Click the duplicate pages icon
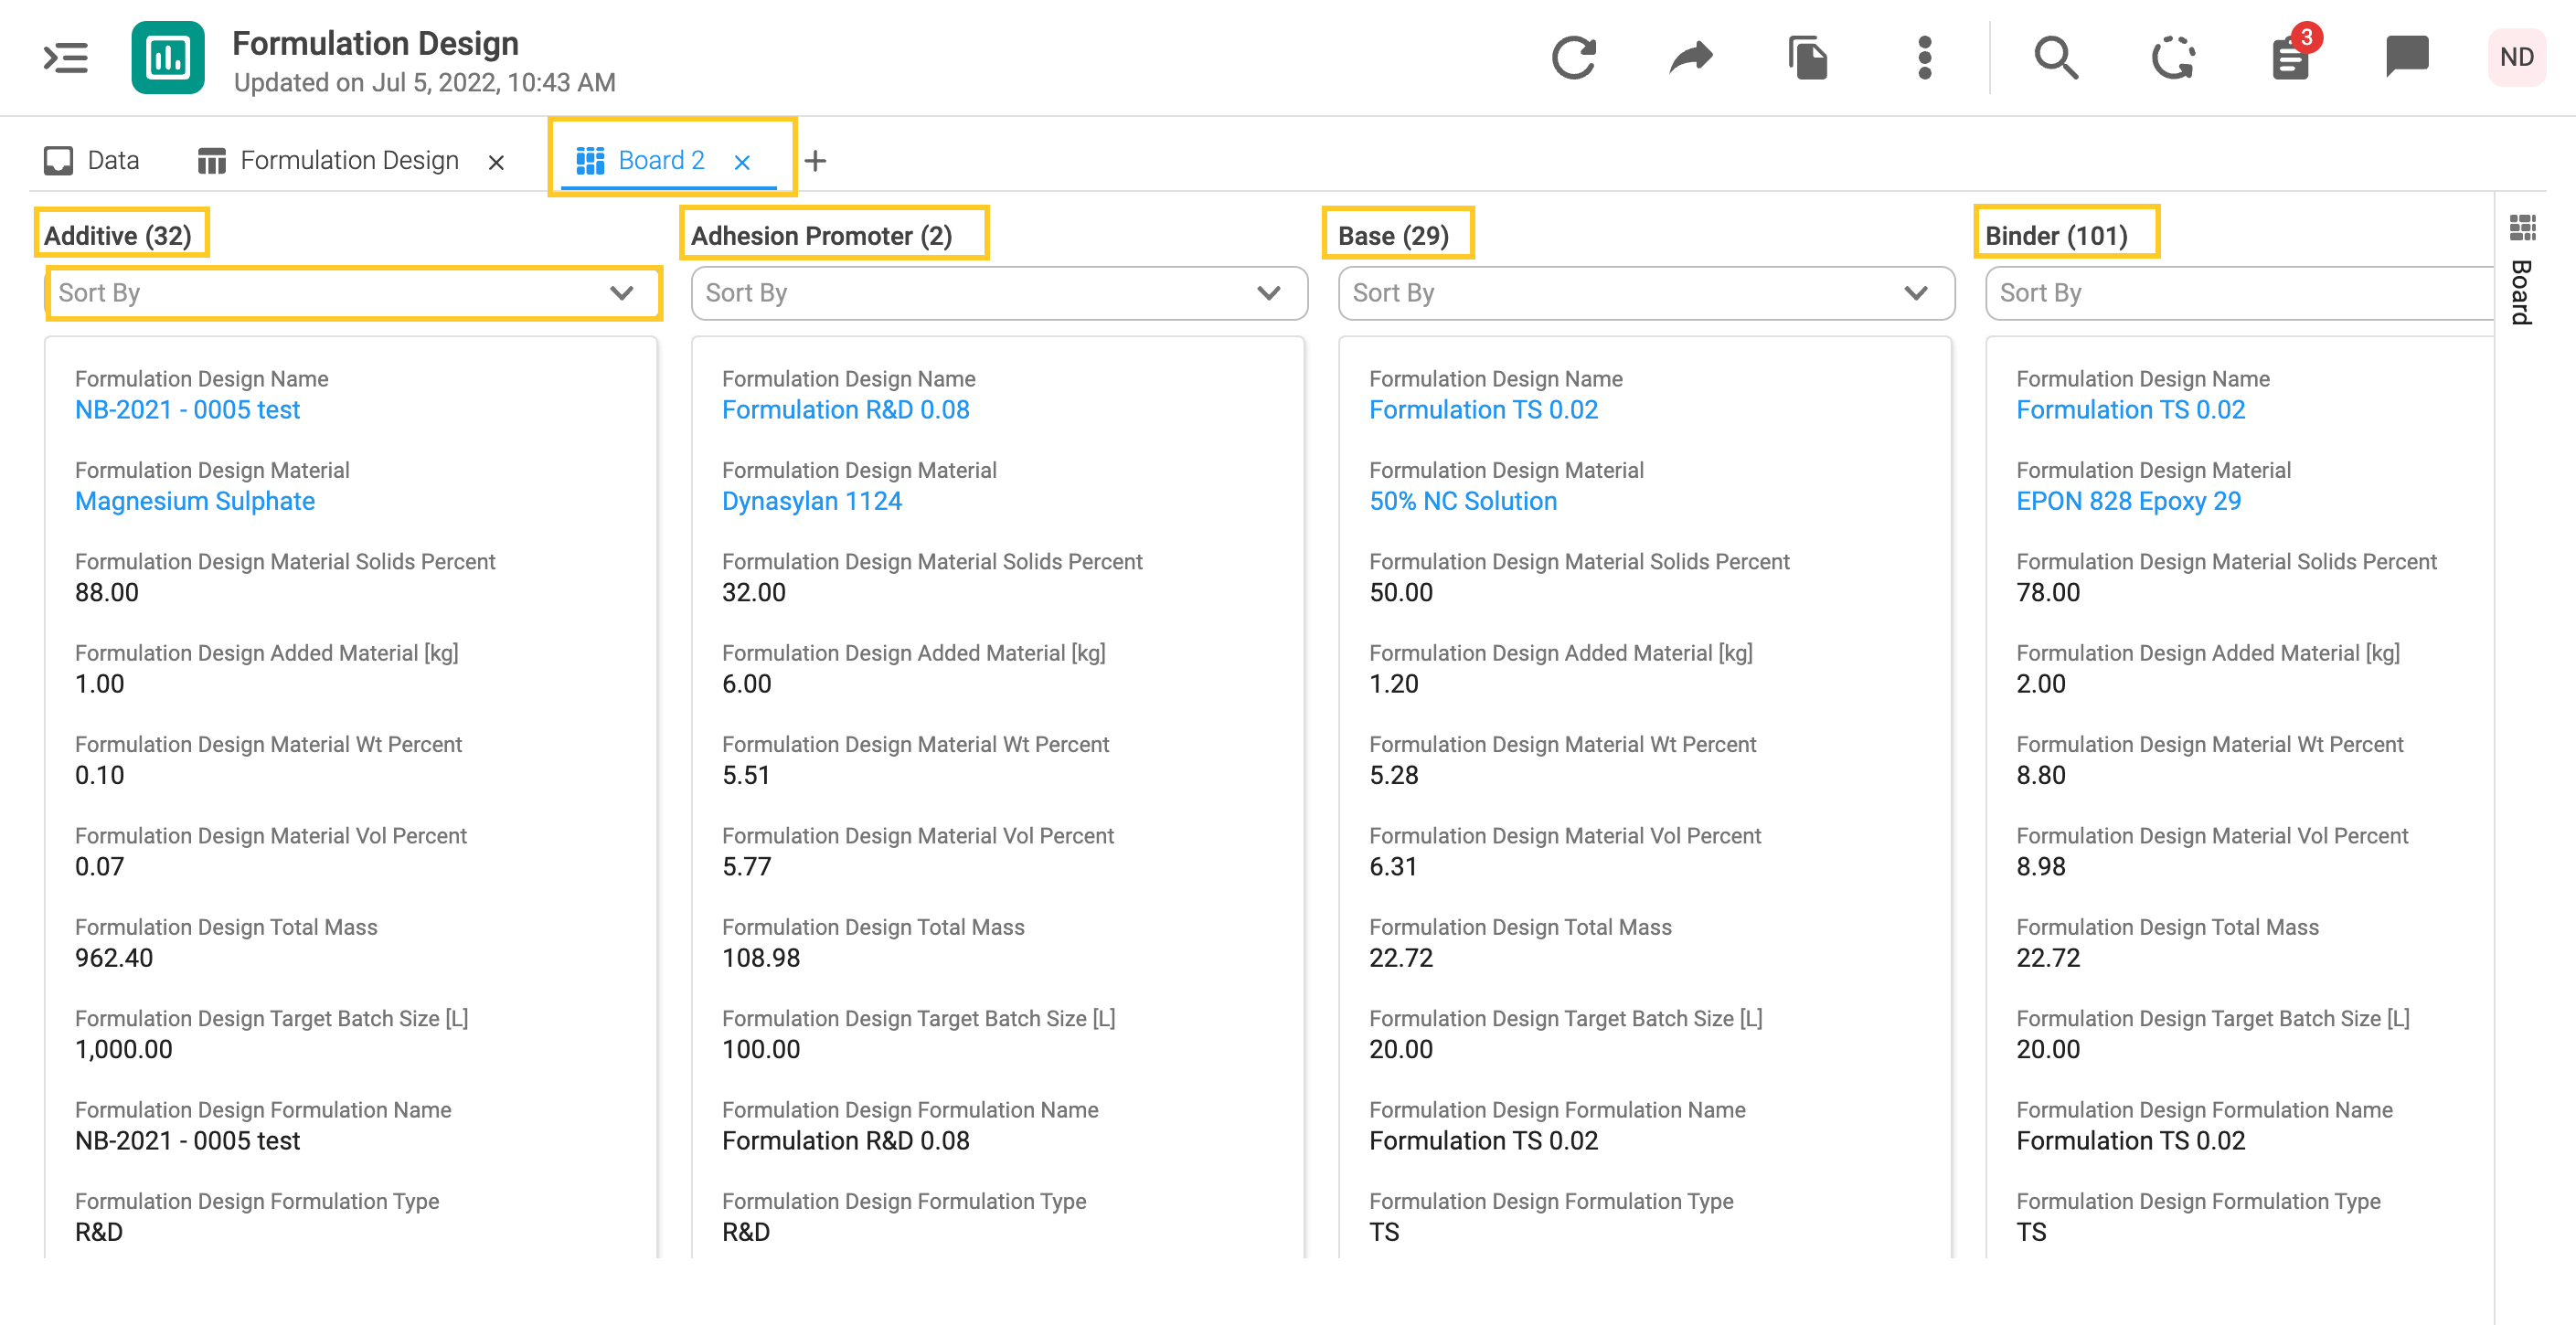 click(1808, 58)
